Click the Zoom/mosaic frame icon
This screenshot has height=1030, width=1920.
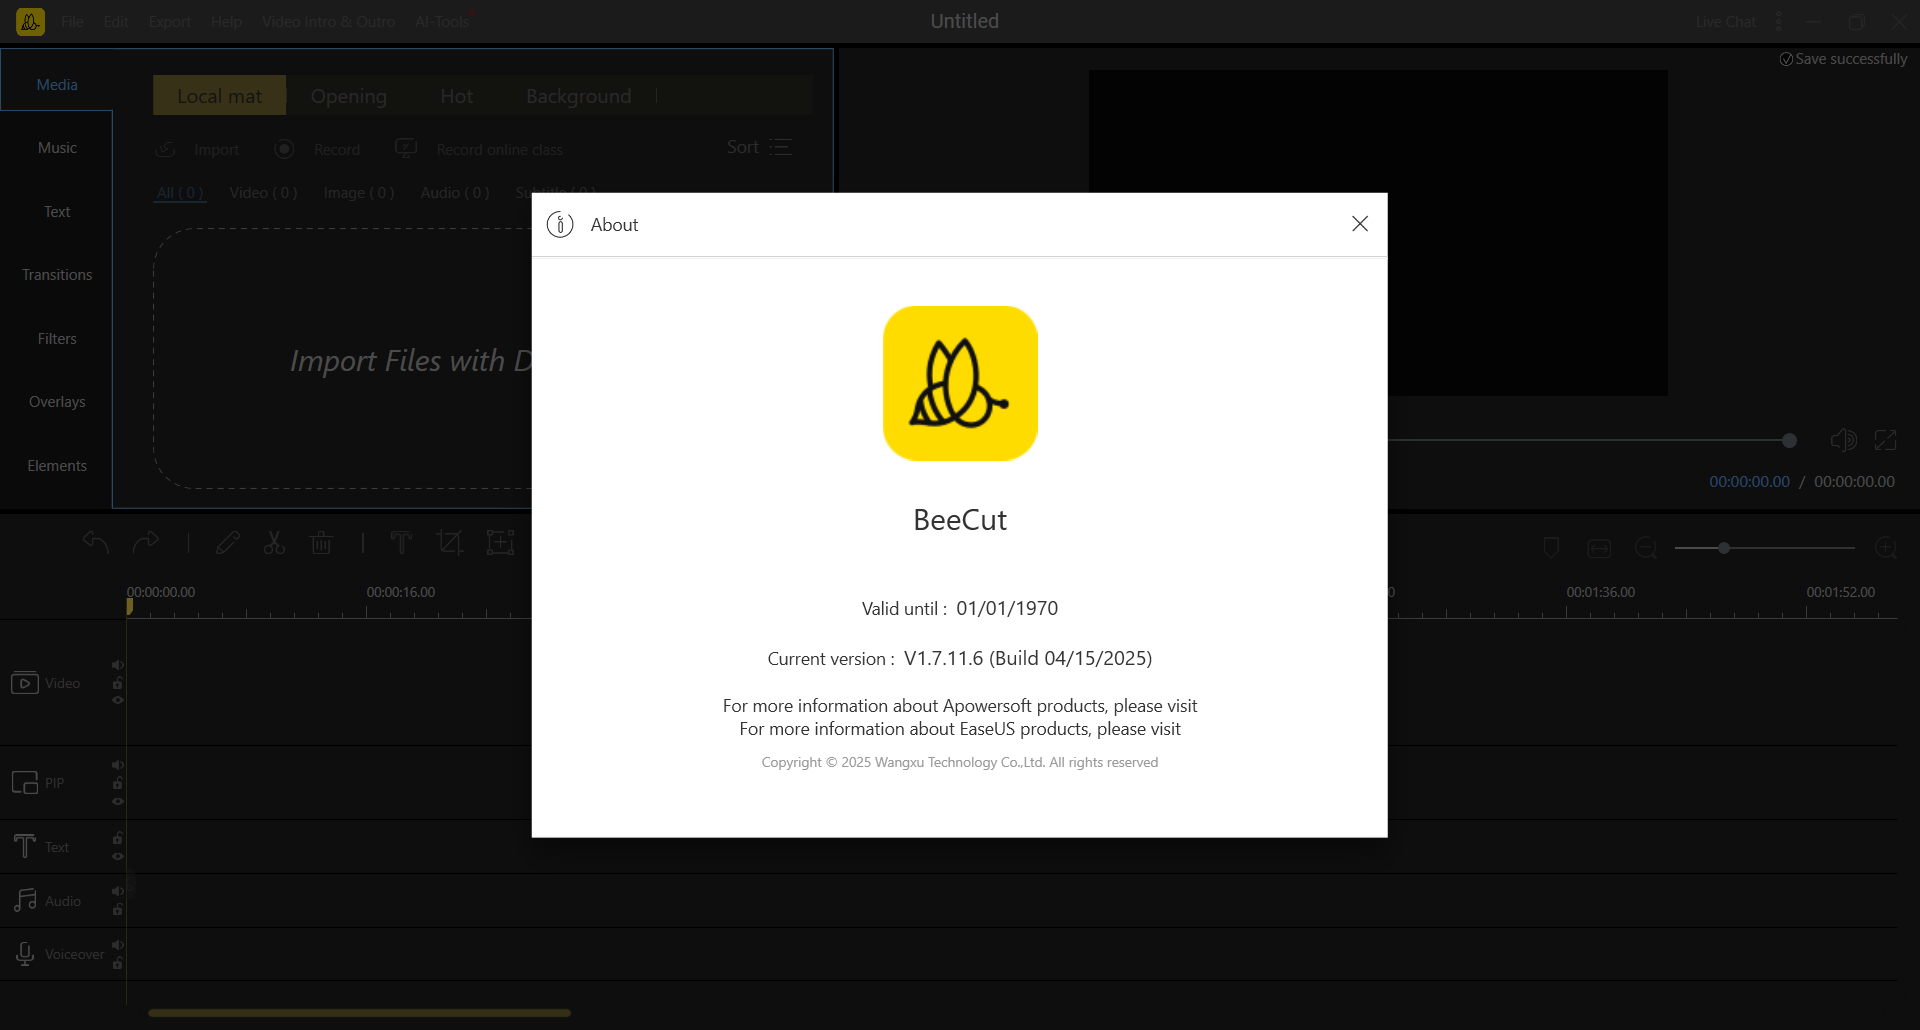click(x=500, y=543)
